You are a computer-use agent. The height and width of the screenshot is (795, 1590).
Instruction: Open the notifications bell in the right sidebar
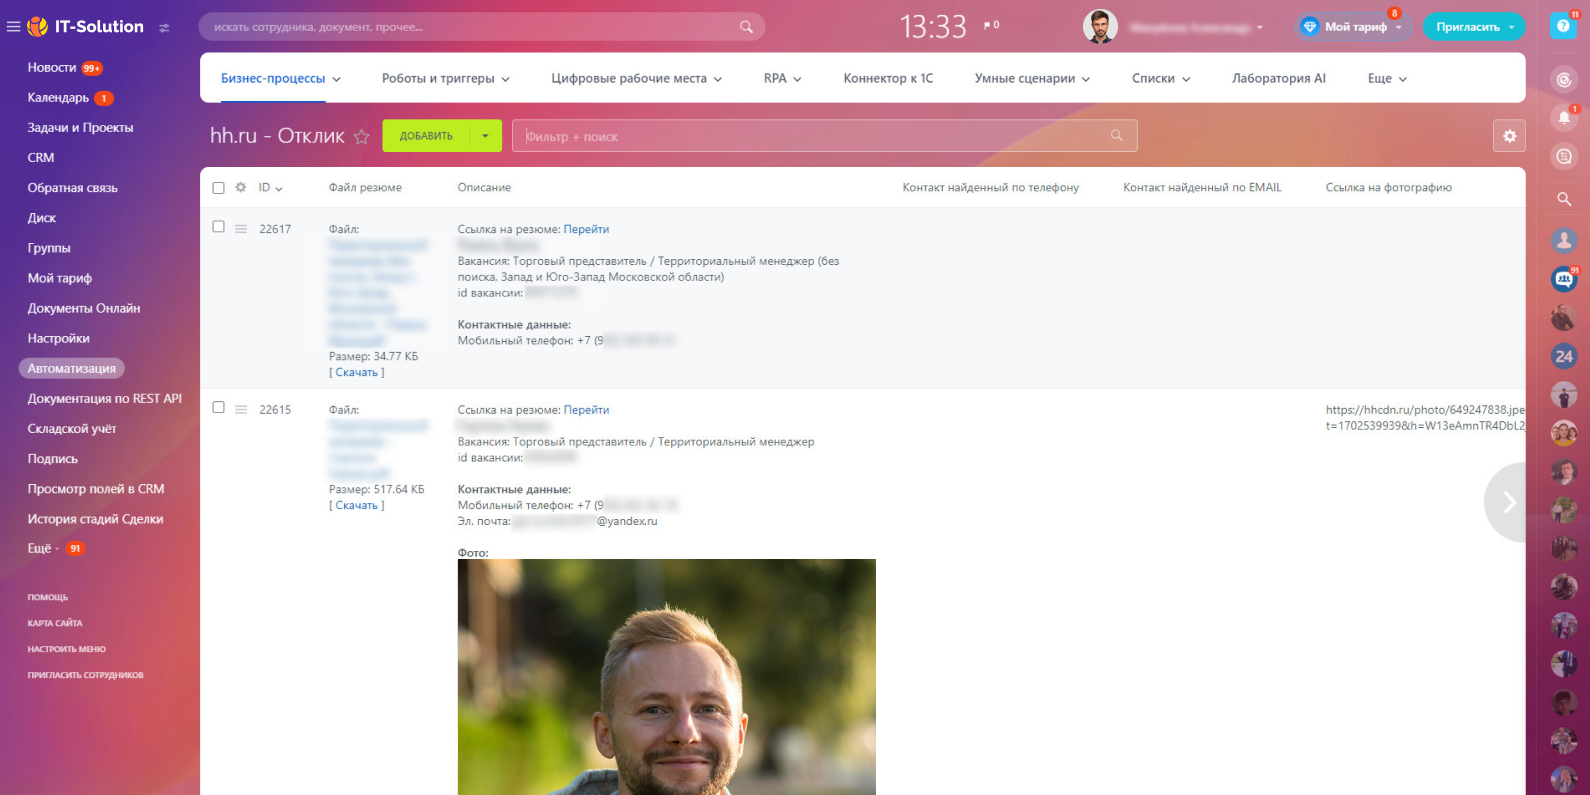1564,118
